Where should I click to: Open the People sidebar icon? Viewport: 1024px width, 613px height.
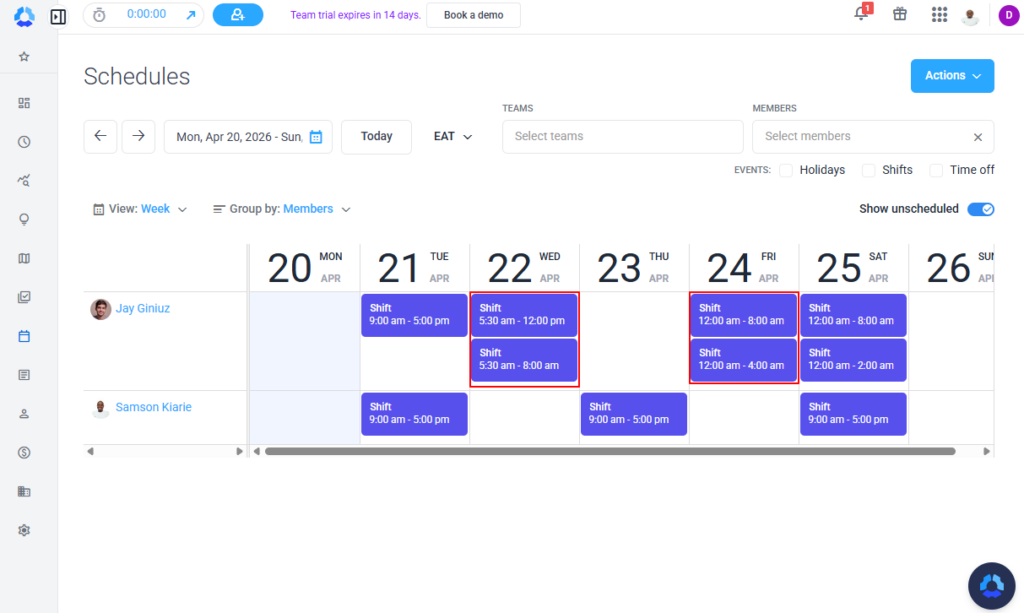point(24,414)
